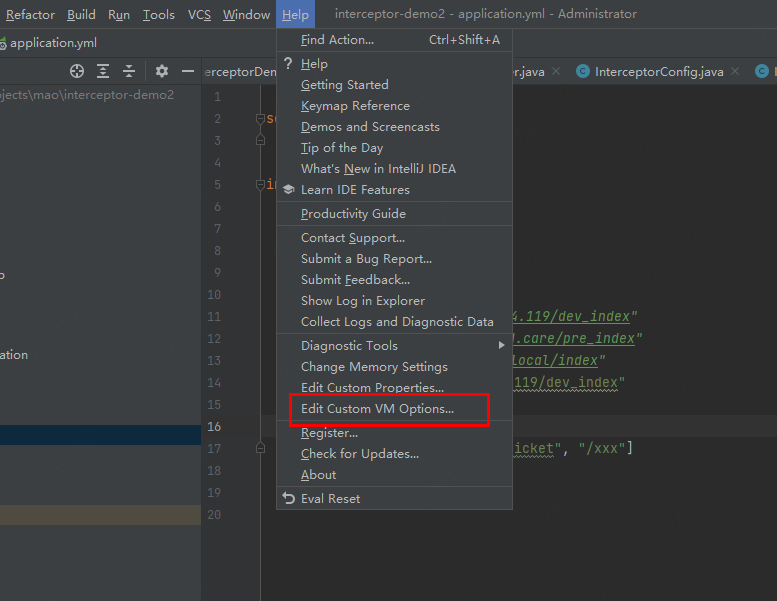This screenshot has width=777, height=601.
Task: Click the 119/dev_index URL on line 14
Action: 565,382
